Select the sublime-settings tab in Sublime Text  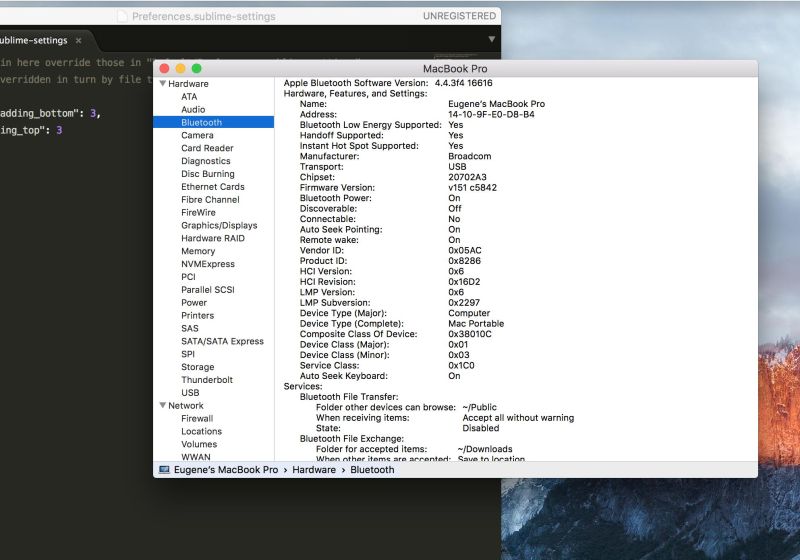coord(34,40)
